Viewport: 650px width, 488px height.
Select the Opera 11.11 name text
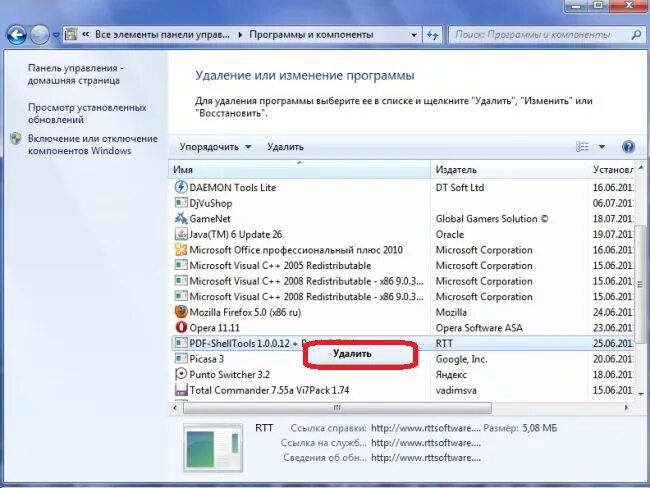[x=215, y=328]
